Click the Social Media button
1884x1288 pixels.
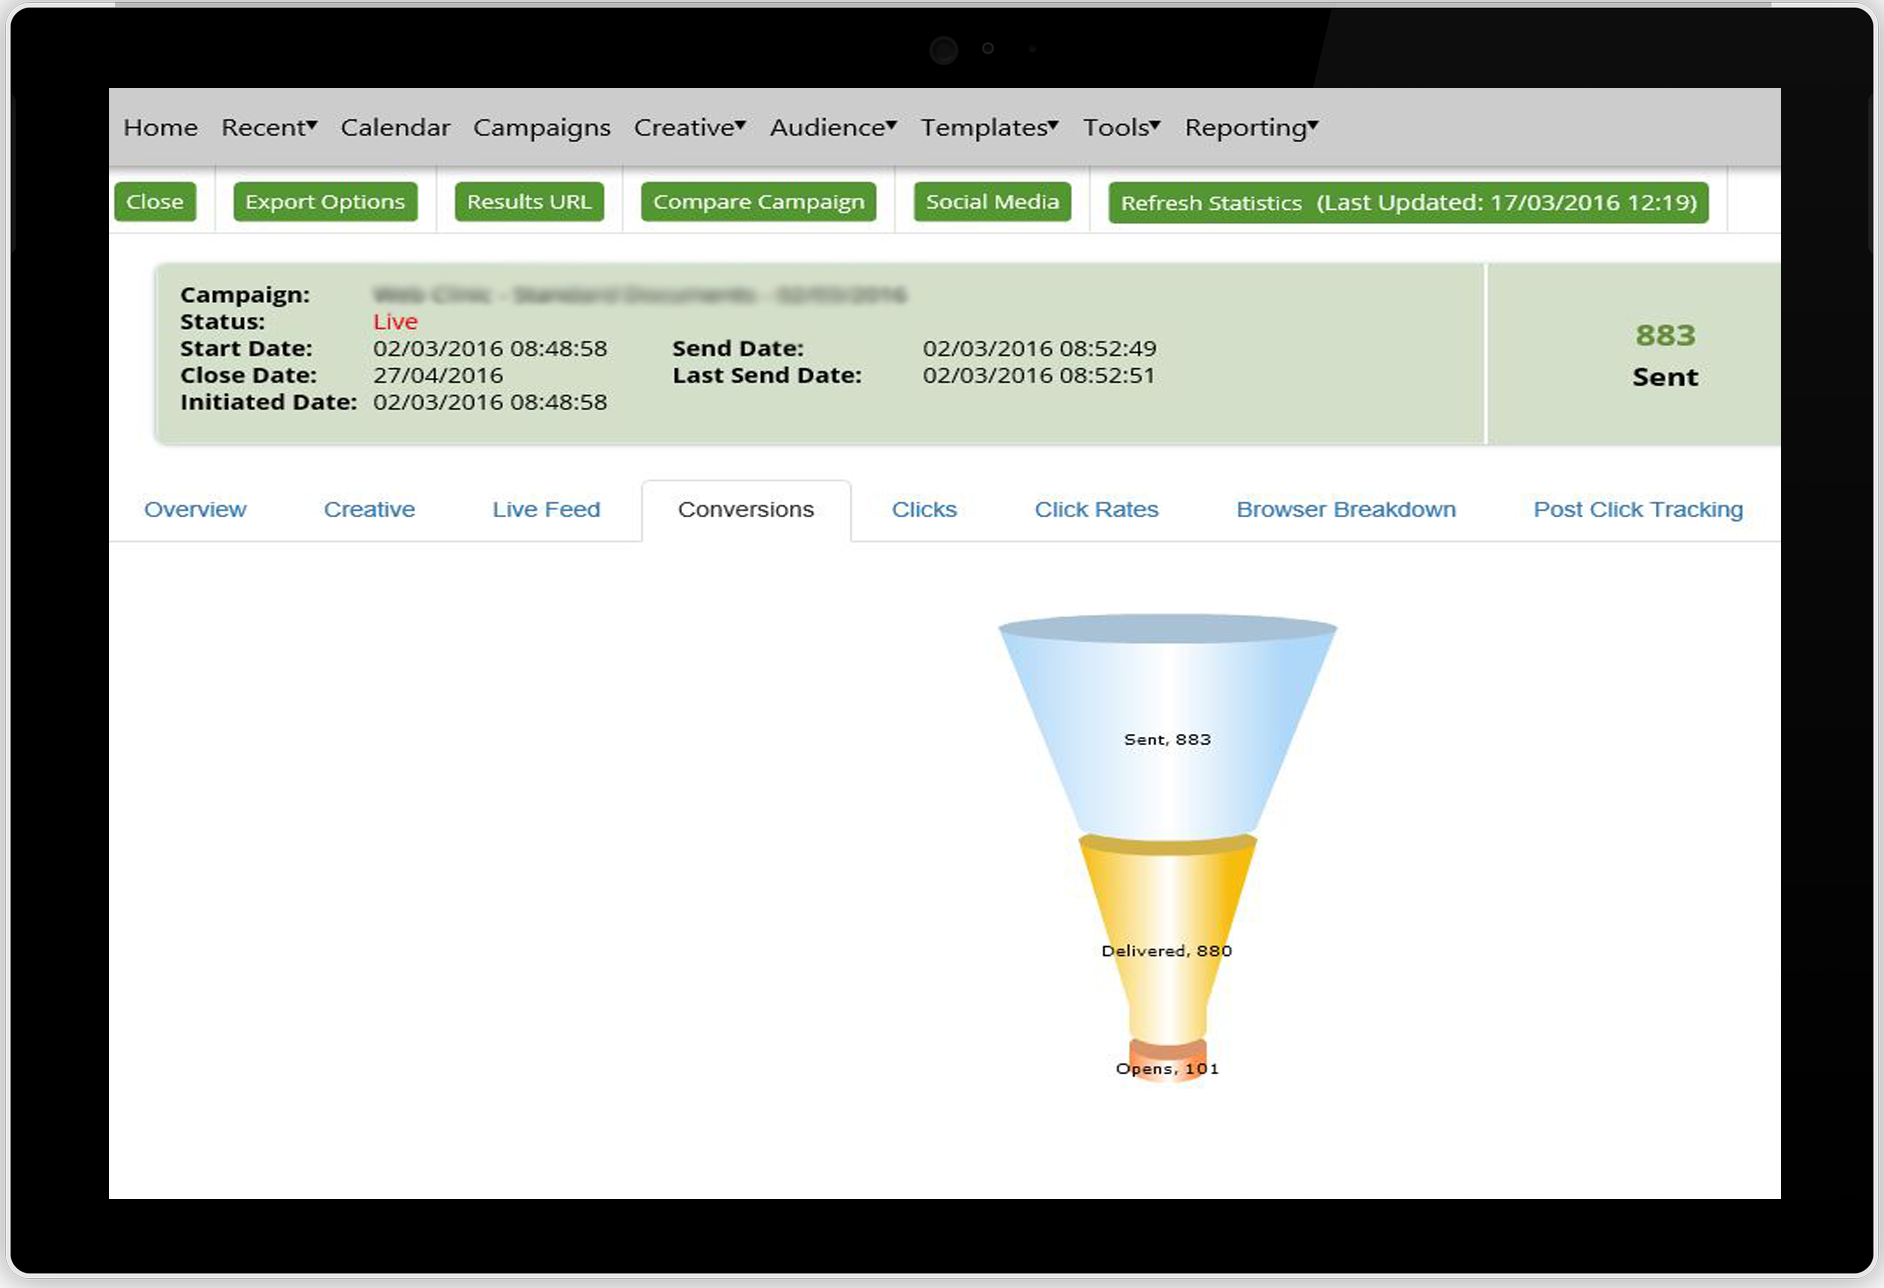point(992,201)
